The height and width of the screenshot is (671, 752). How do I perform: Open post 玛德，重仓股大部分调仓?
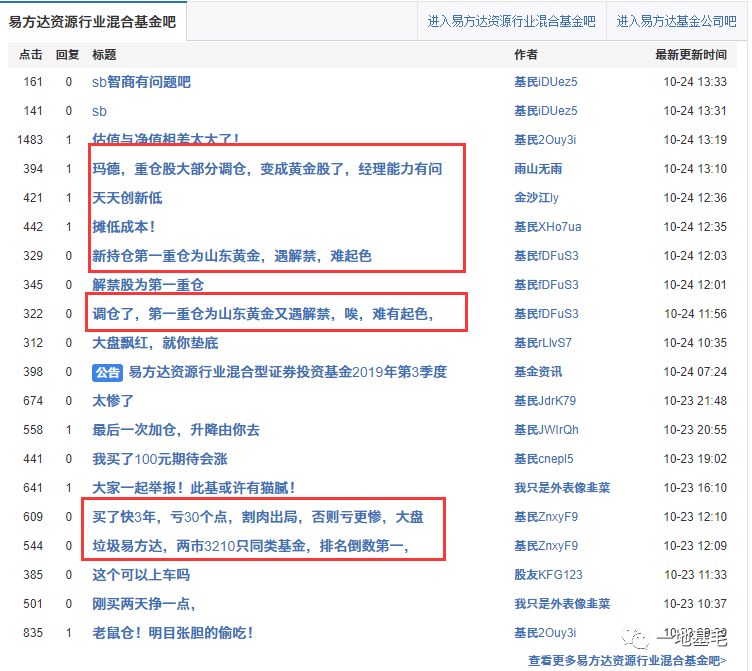[267, 169]
